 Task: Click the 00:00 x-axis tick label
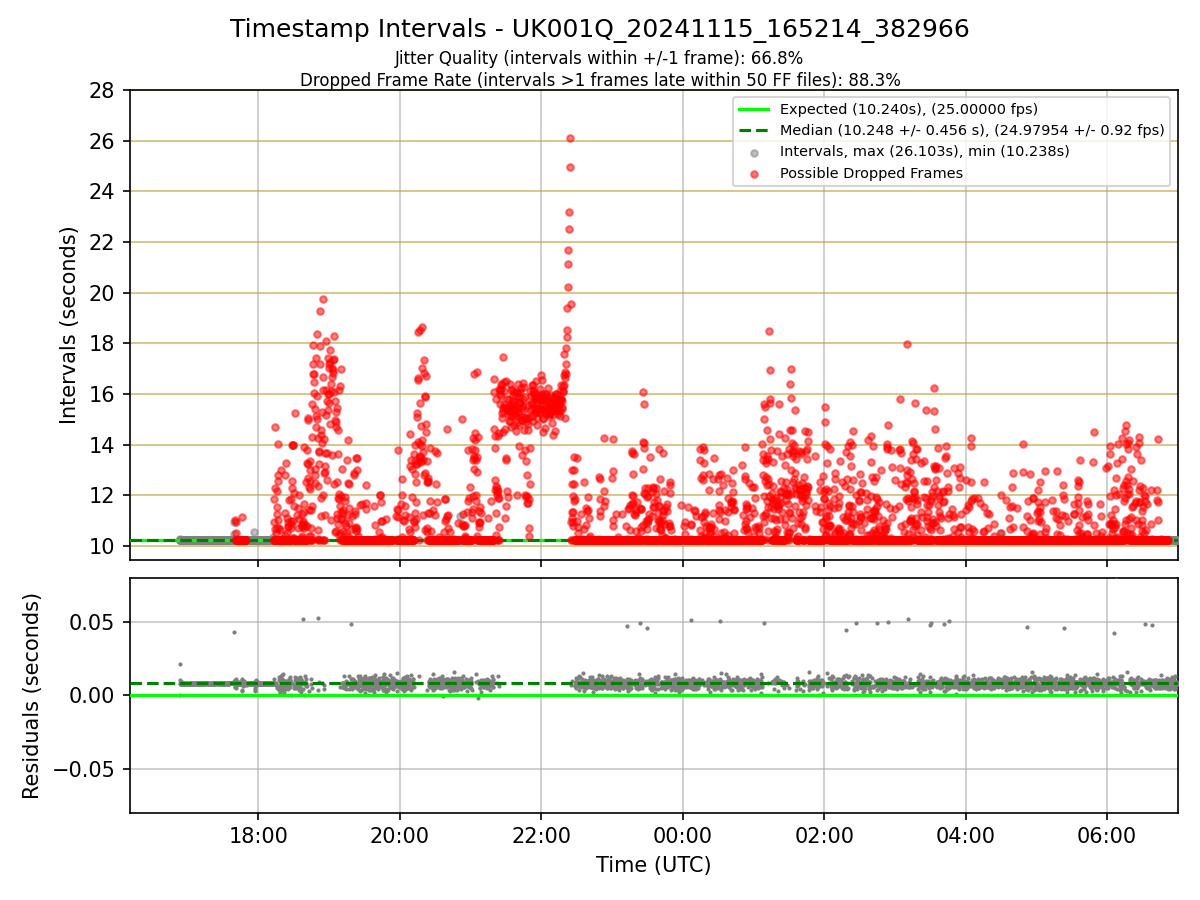[683, 835]
